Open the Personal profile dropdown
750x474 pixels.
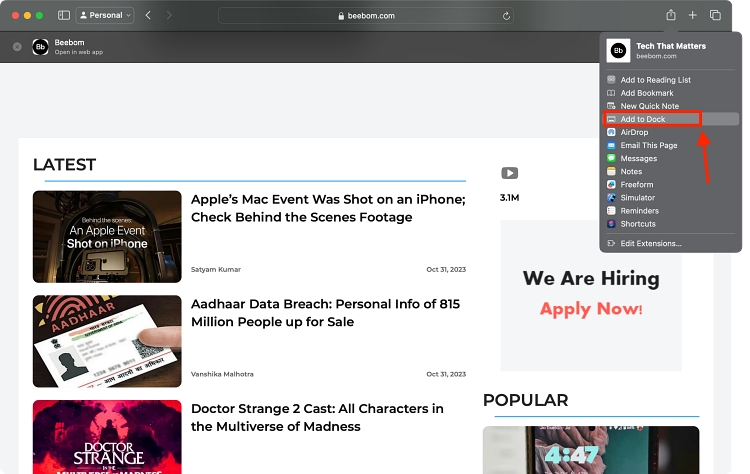(105, 15)
